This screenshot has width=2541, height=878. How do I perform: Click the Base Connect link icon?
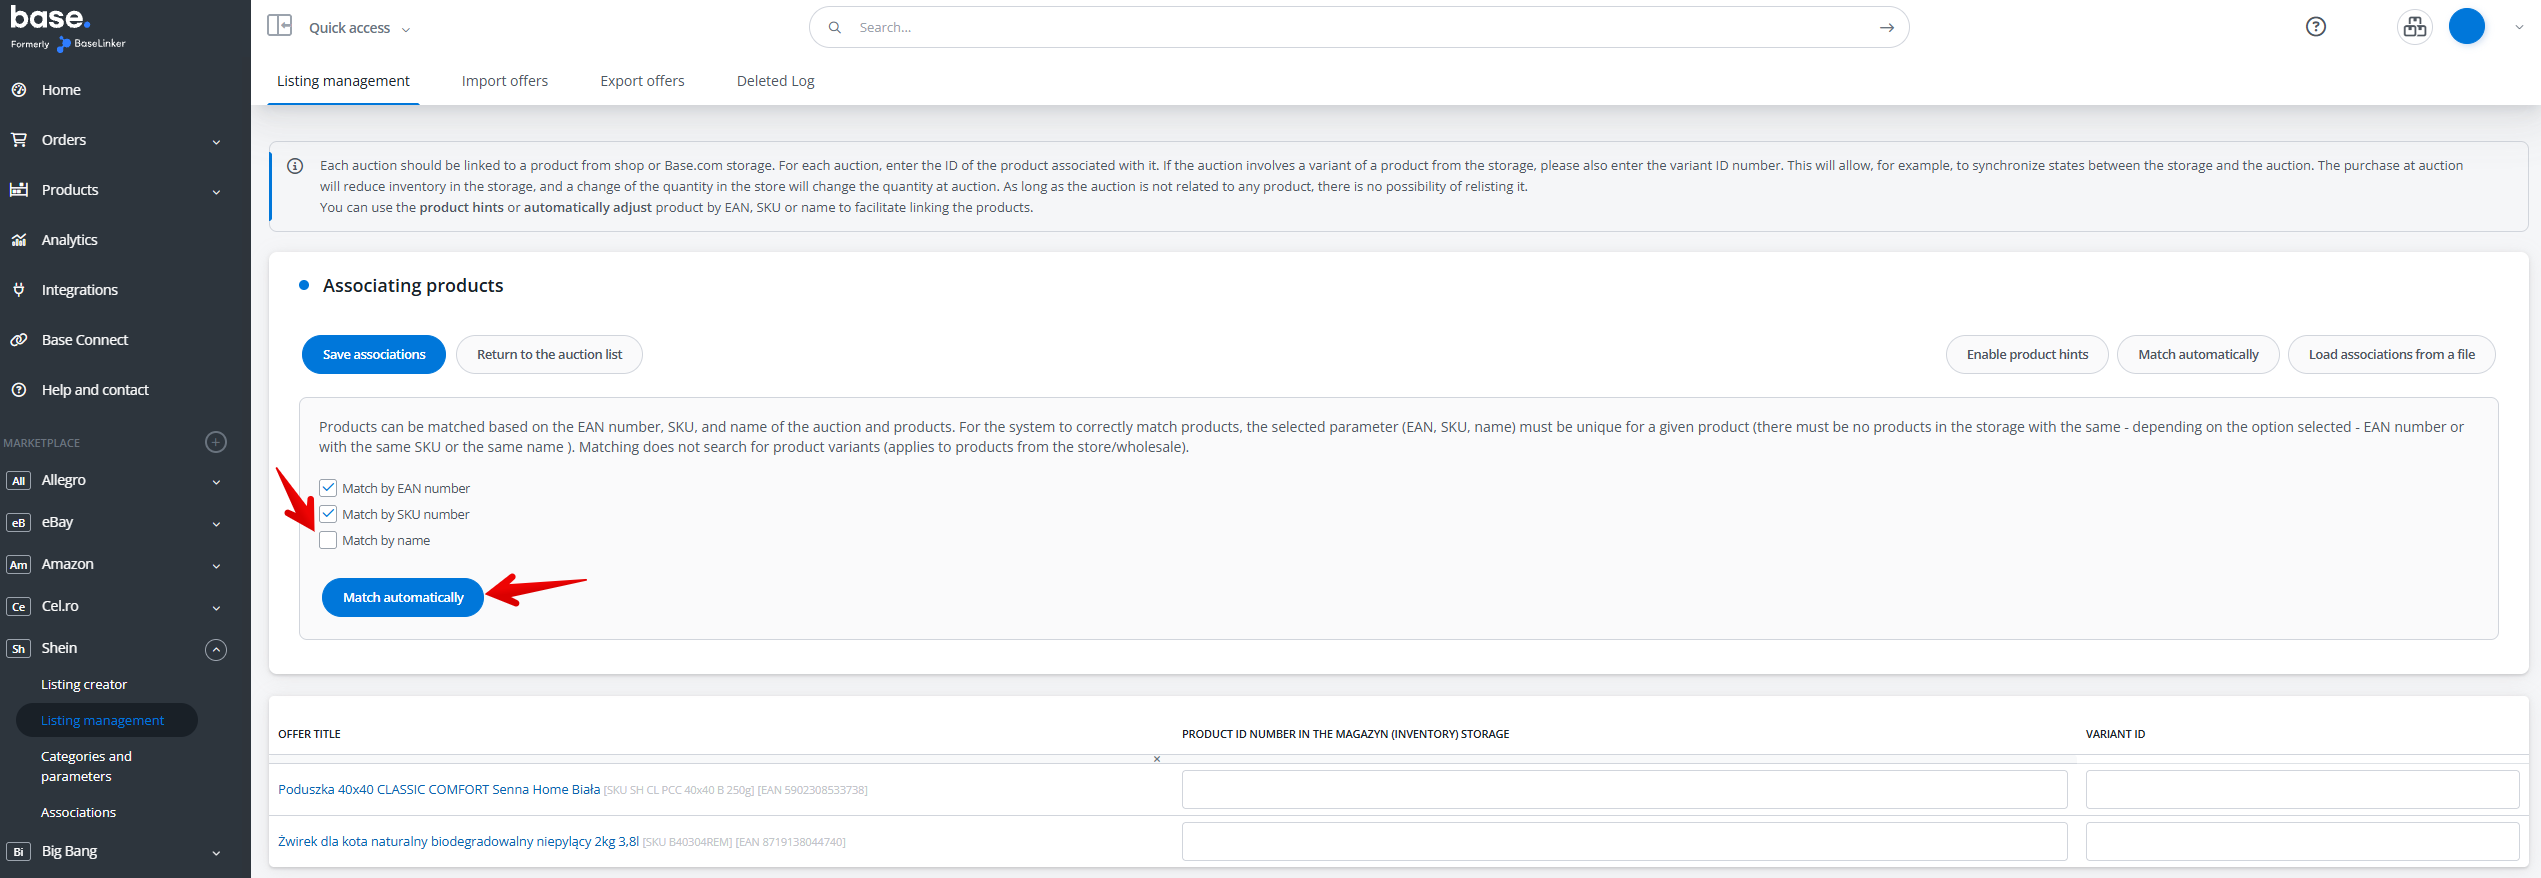coord(19,340)
